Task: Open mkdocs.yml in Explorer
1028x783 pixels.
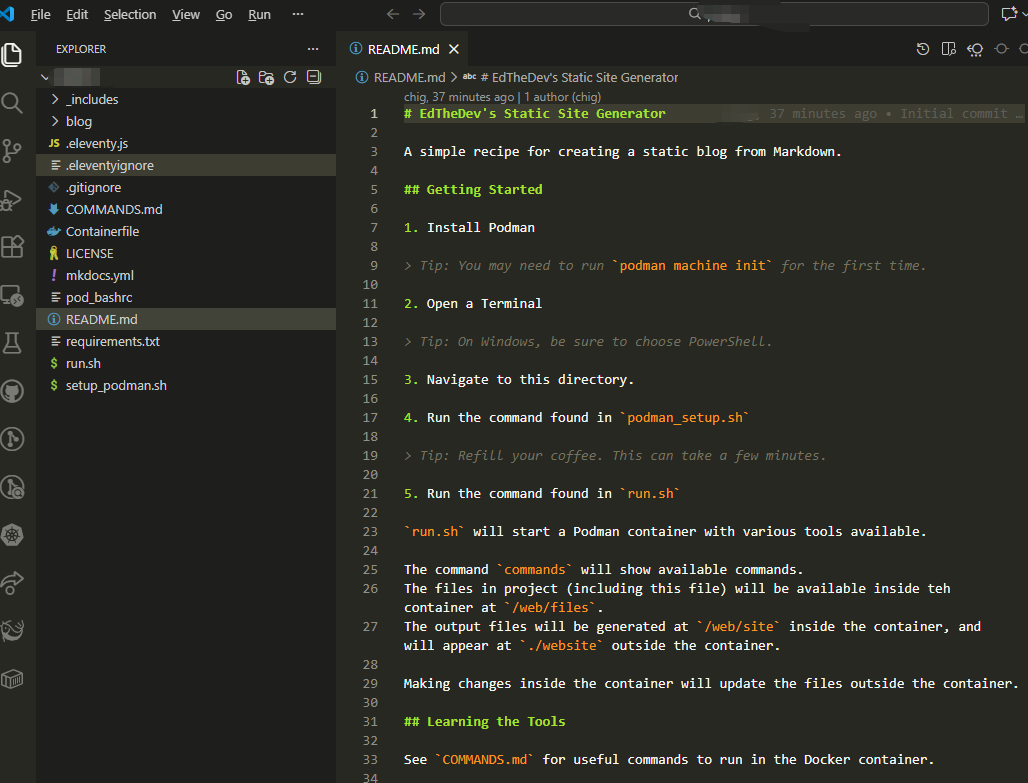Action: pyautogui.click(x=100, y=275)
